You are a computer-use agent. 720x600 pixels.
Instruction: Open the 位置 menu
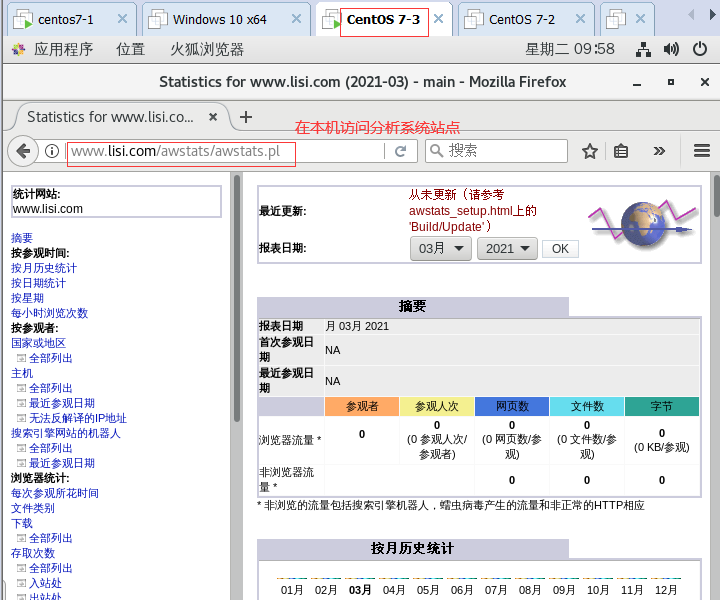(x=130, y=49)
